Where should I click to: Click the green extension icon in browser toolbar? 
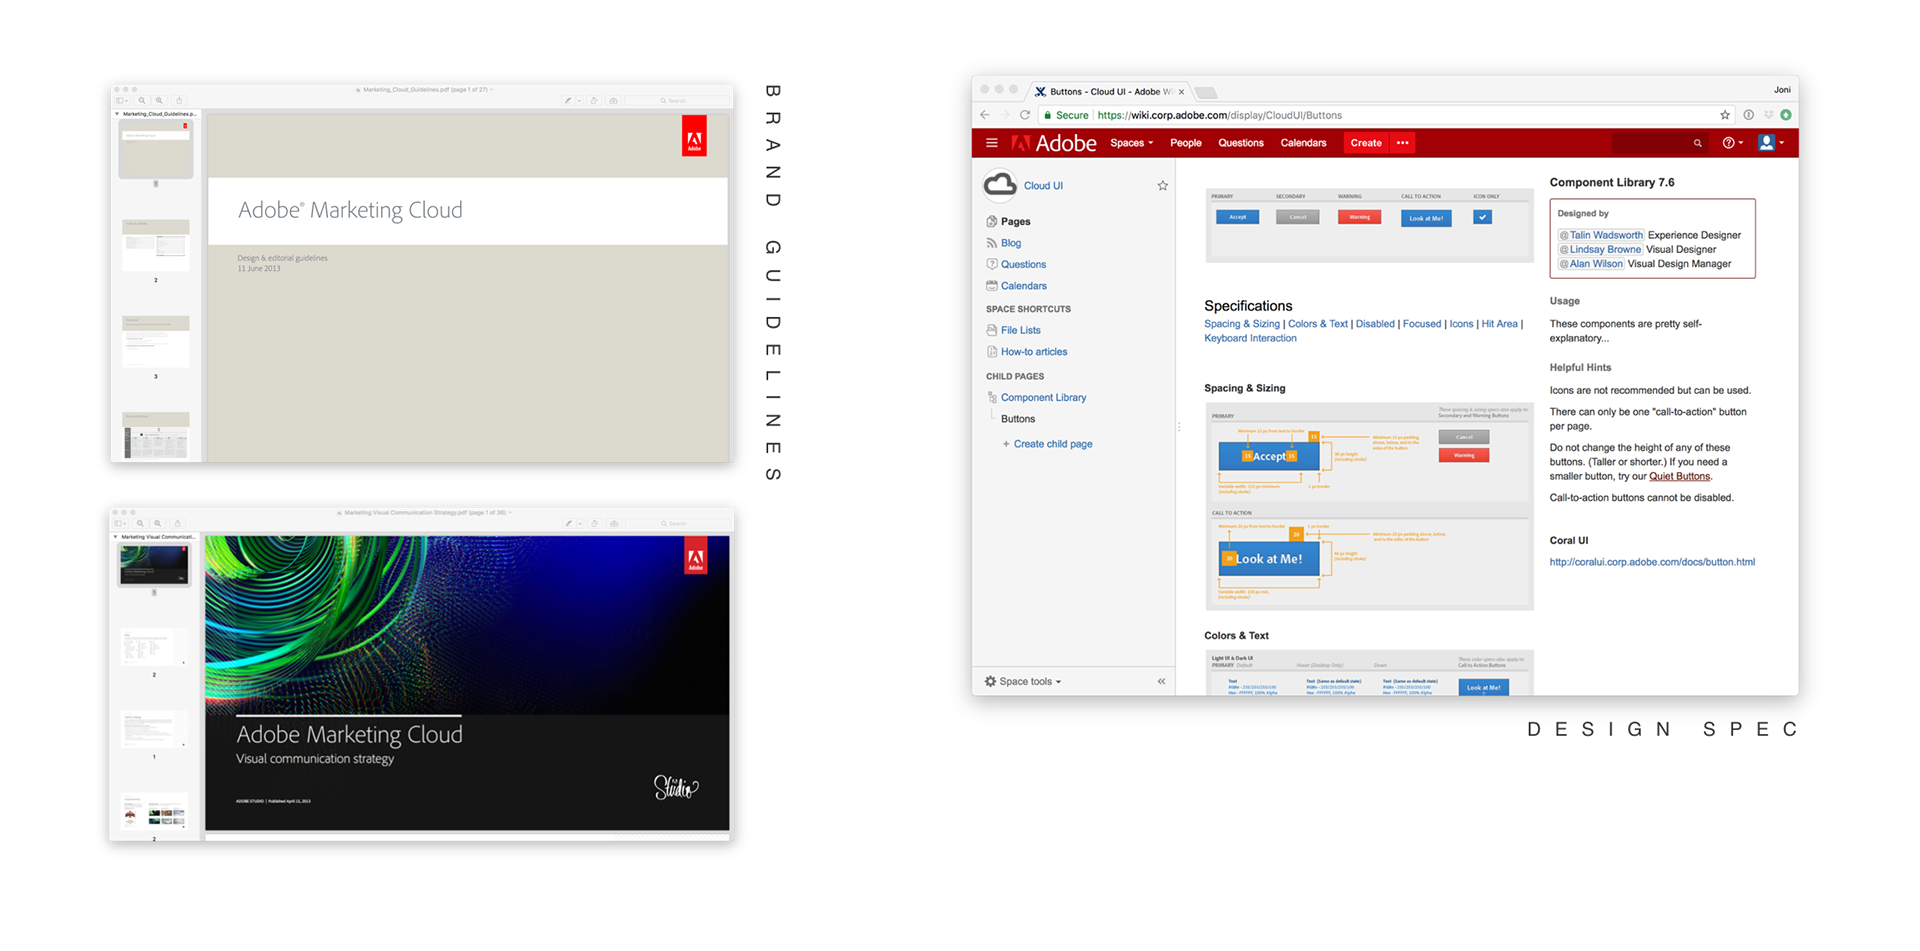click(1785, 115)
